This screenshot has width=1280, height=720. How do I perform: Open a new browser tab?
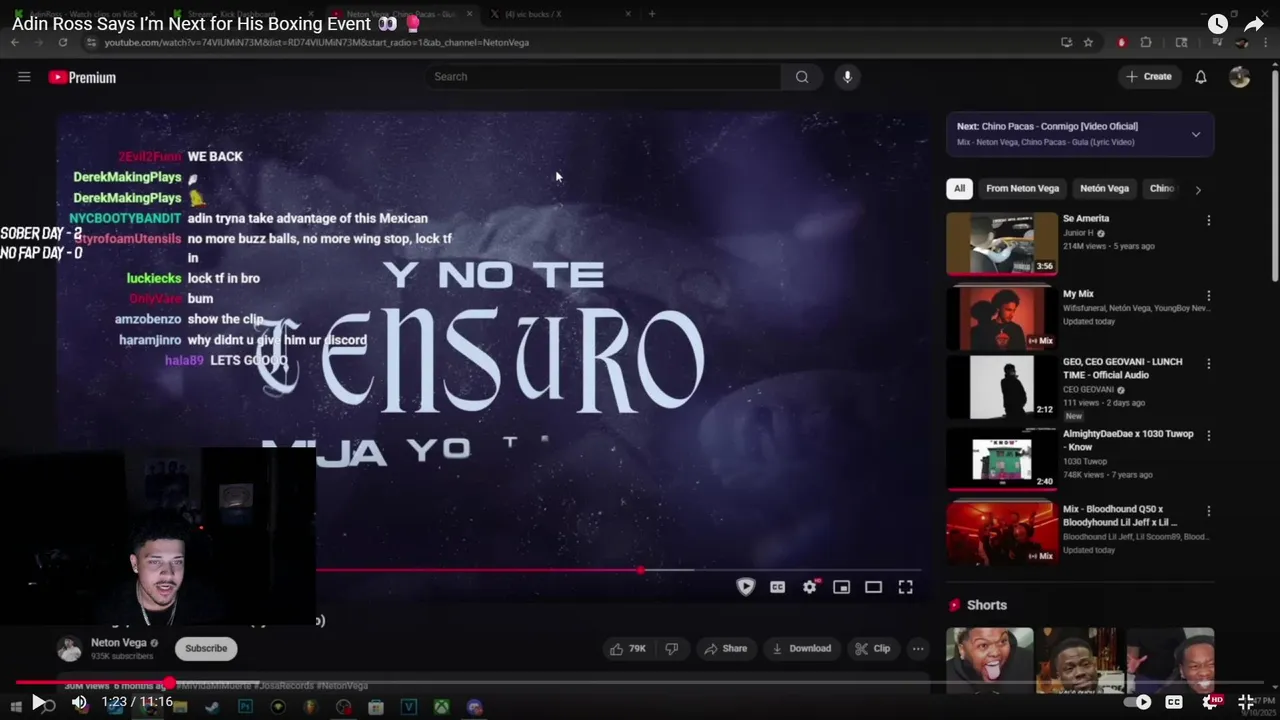(x=652, y=14)
